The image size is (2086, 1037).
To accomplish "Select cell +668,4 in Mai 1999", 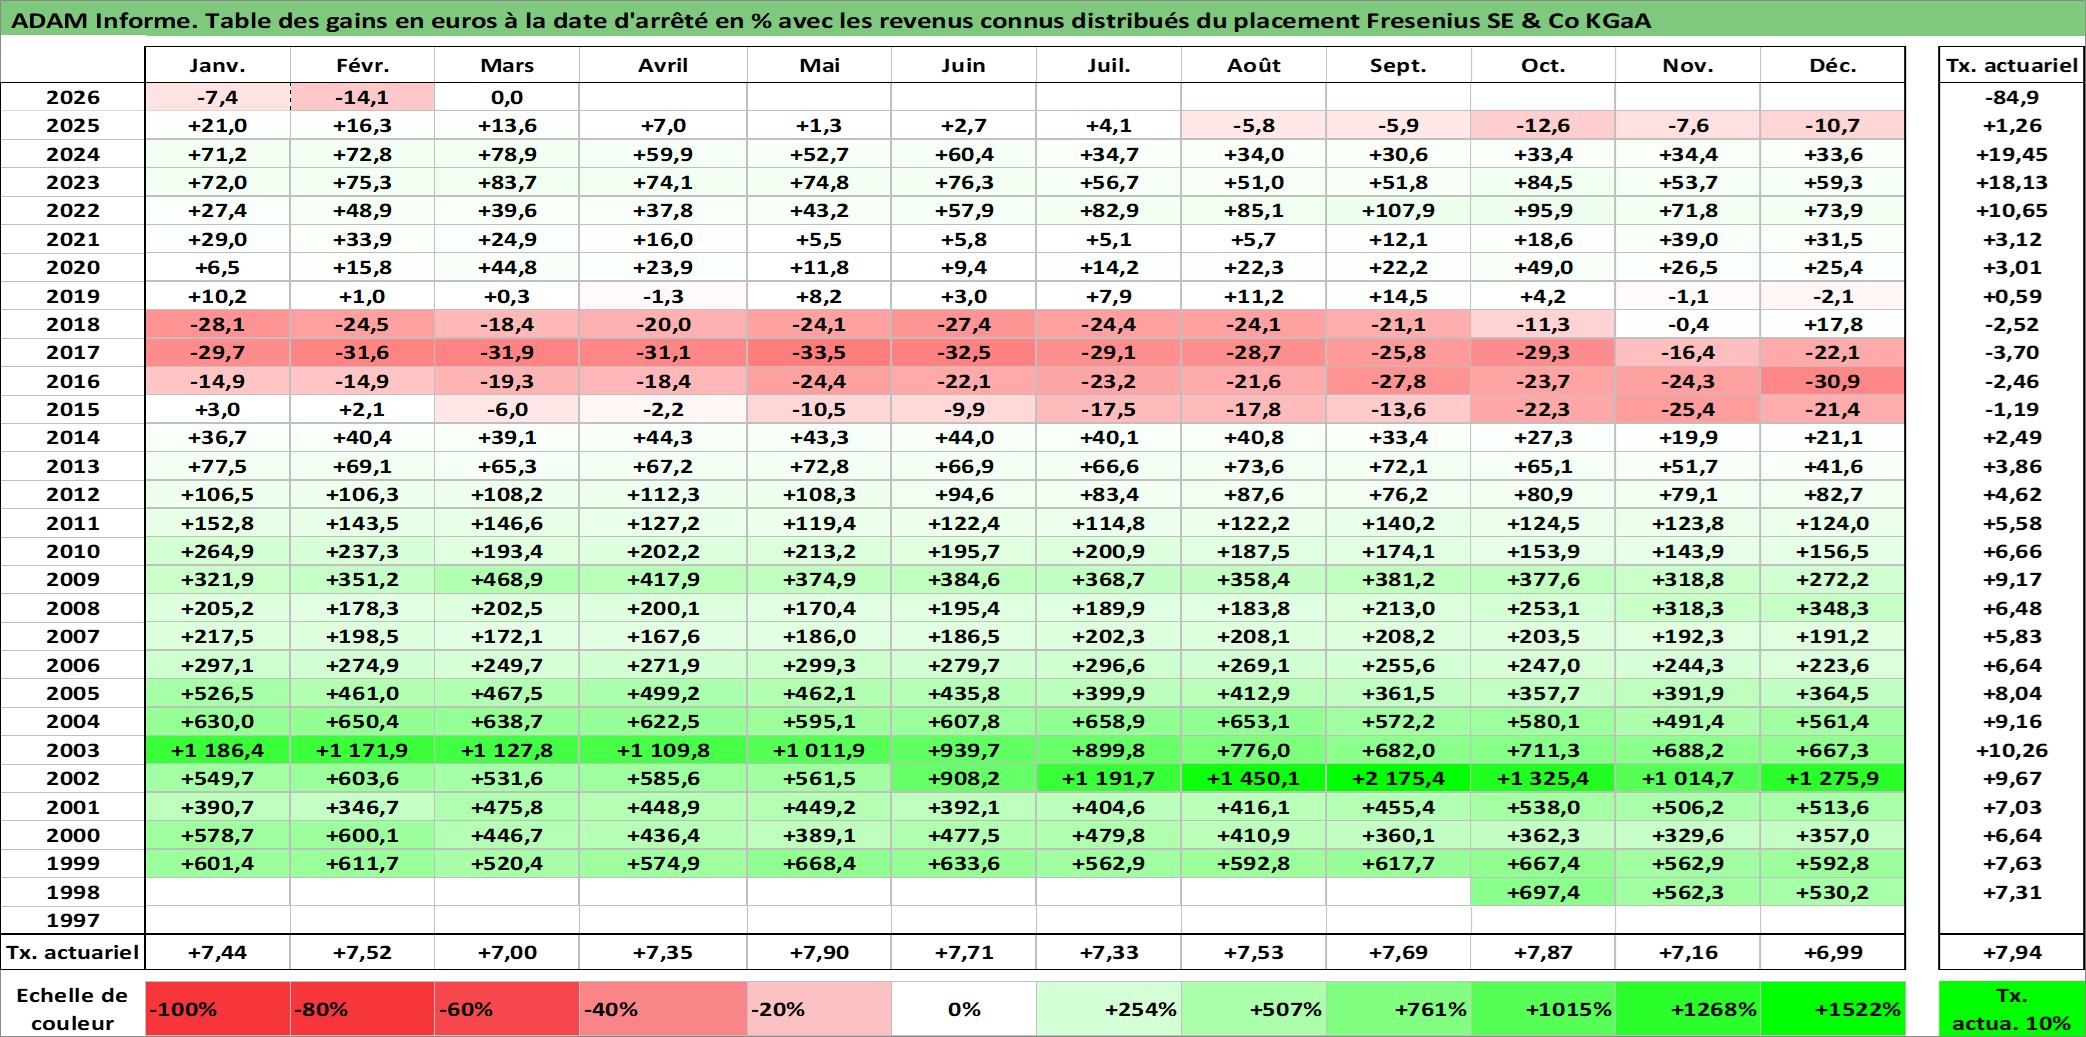I will click(x=819, y=863).
